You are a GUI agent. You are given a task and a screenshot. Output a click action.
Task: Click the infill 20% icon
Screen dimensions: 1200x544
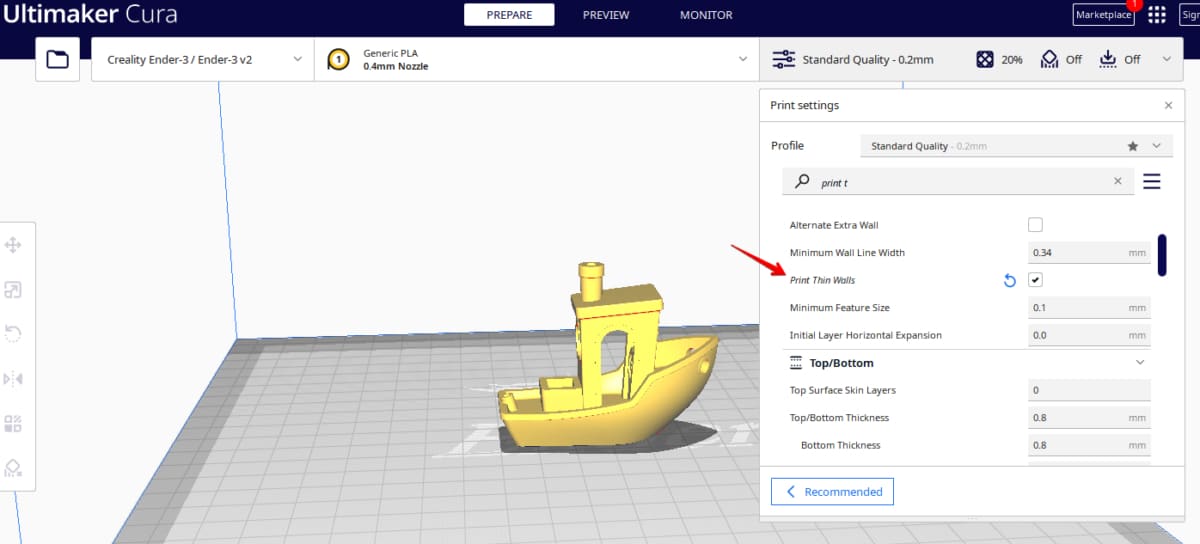[985, 60]
